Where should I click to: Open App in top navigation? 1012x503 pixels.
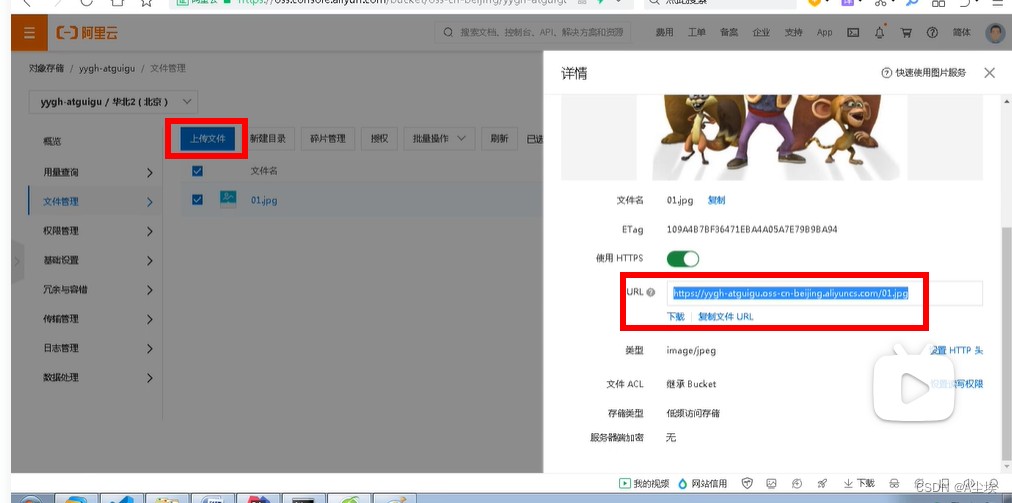(824, 32)
